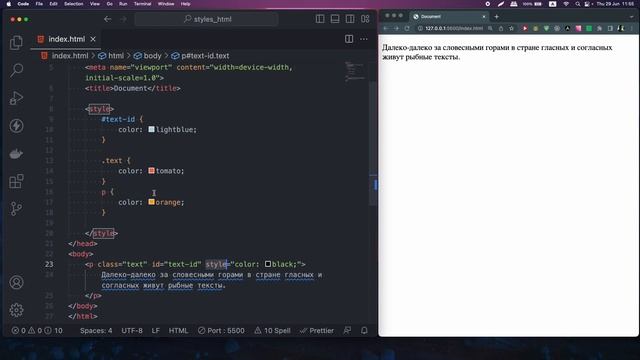This screenshot has width=640, height=360.
Task: Click the styles_html command center search box
Action: pyautogui.click(x=207, y=19)
